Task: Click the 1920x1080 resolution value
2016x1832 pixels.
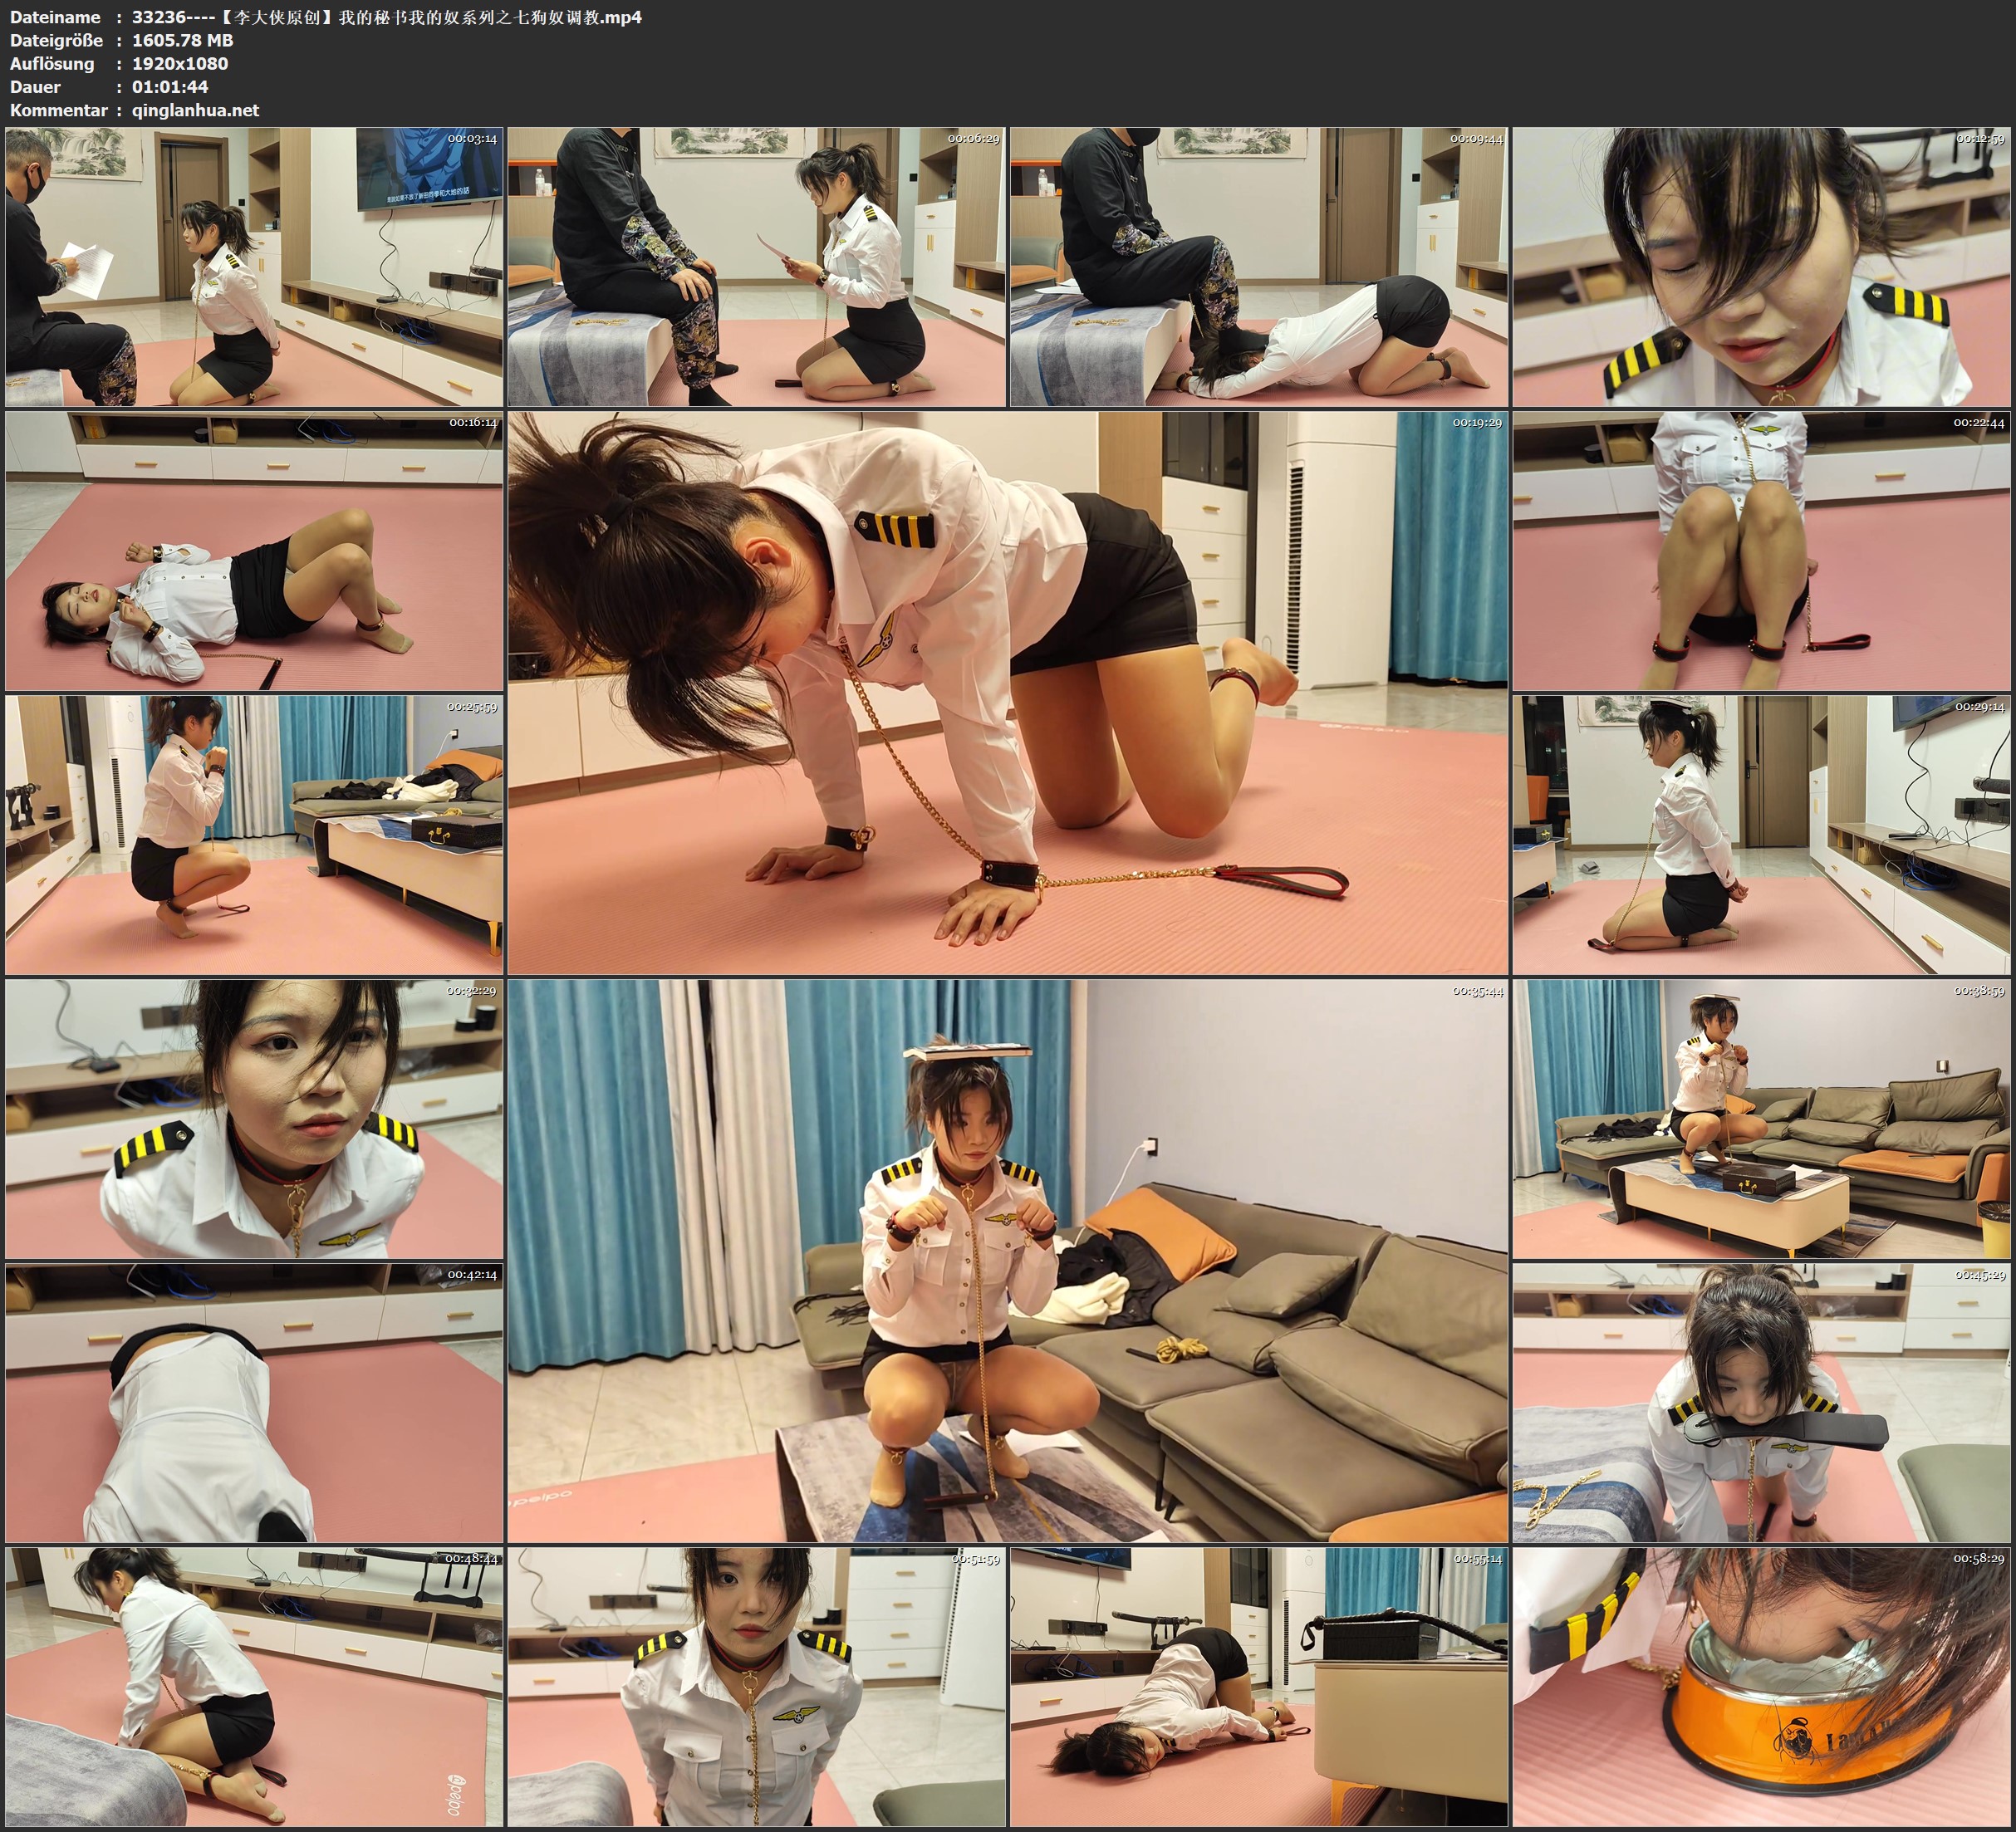Action: (180, 63)
